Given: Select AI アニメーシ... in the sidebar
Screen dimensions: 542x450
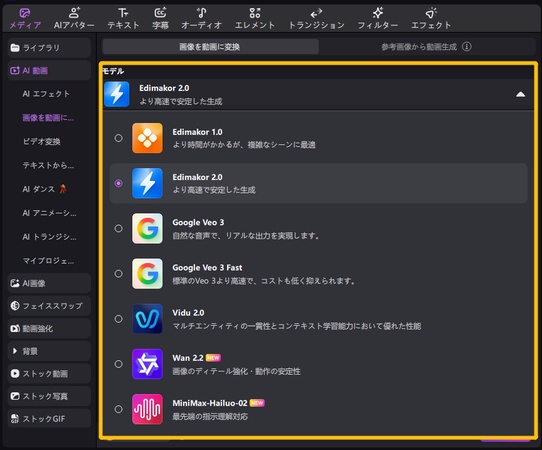Looking at the screenshot, I should tap(49, 213).
